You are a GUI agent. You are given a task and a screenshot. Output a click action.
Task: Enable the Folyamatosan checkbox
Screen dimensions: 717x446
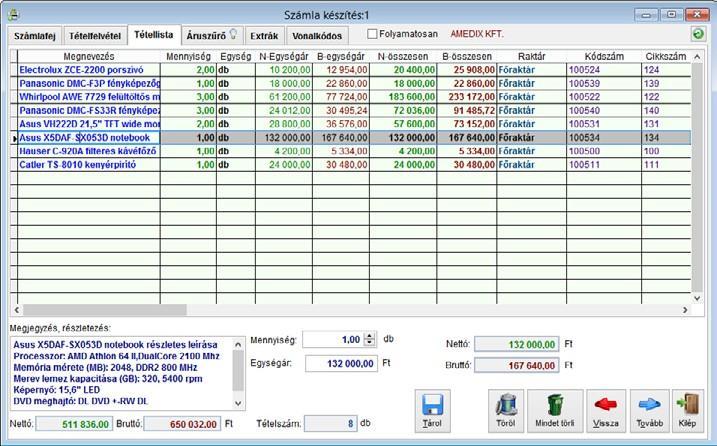373,34
